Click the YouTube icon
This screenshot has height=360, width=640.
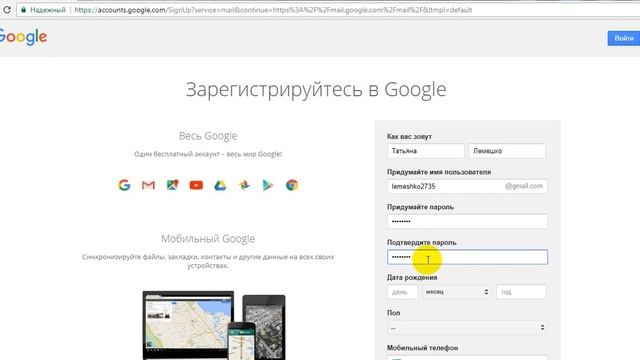[196, 185]
